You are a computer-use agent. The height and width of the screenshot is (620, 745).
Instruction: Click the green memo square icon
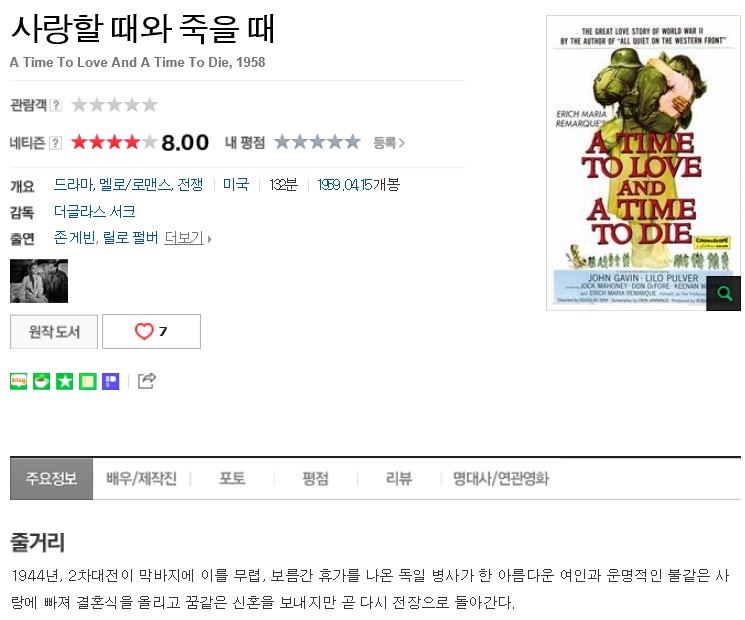point(87,381)
